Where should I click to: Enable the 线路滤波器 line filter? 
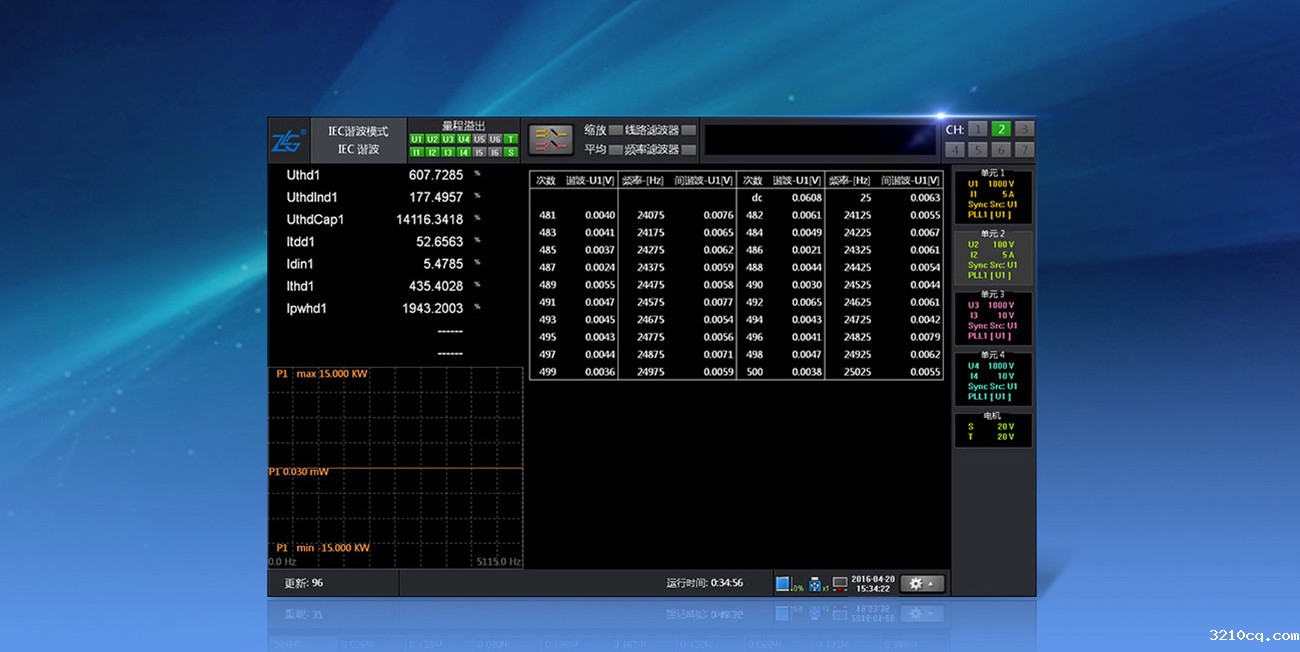[x=688, y=130]
